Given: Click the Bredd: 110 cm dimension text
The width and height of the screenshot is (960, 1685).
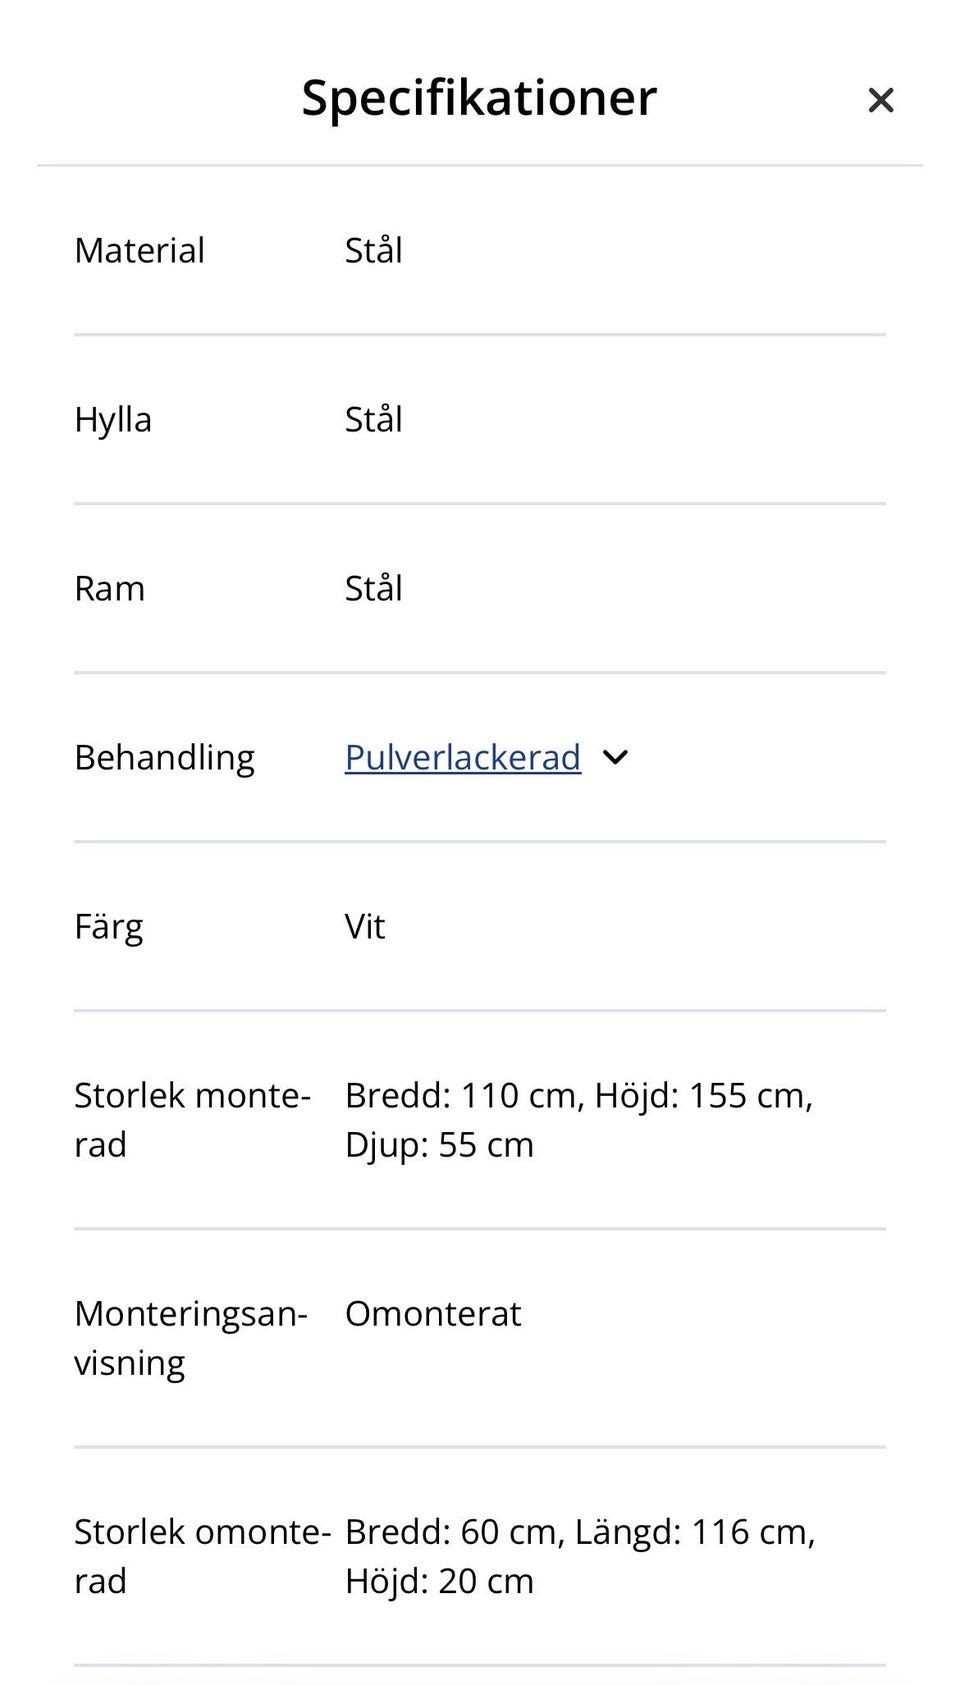Looking at the screenshot, I should tap(463, 1096).
